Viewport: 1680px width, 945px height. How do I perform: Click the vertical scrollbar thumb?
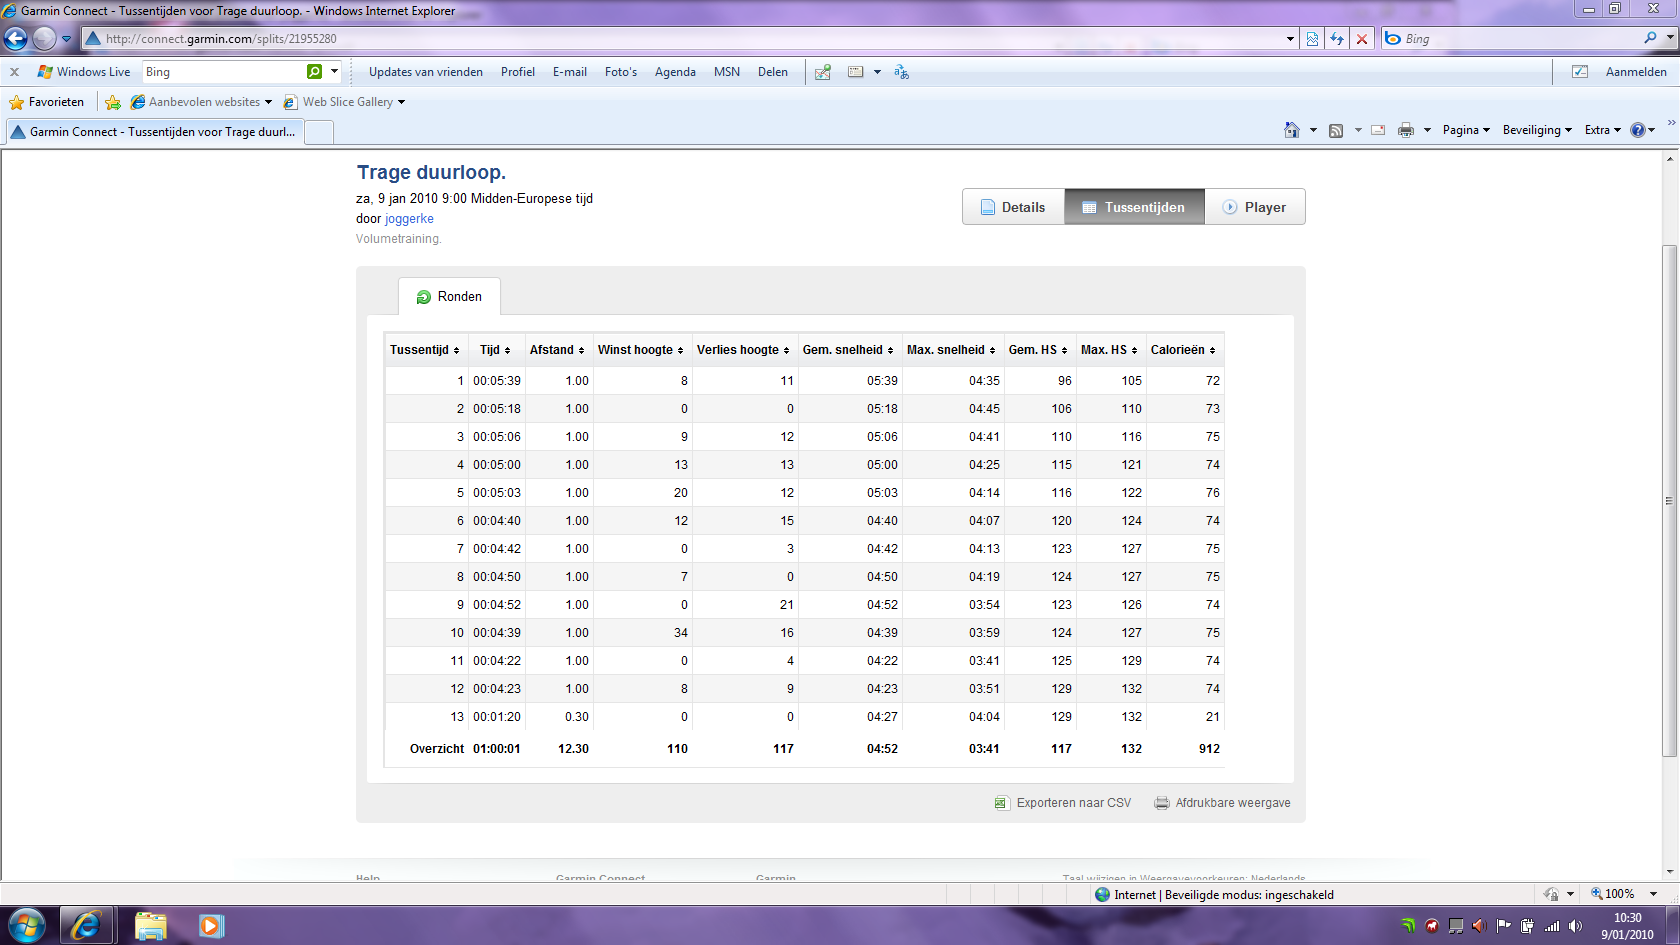[x=1669, y=500]
